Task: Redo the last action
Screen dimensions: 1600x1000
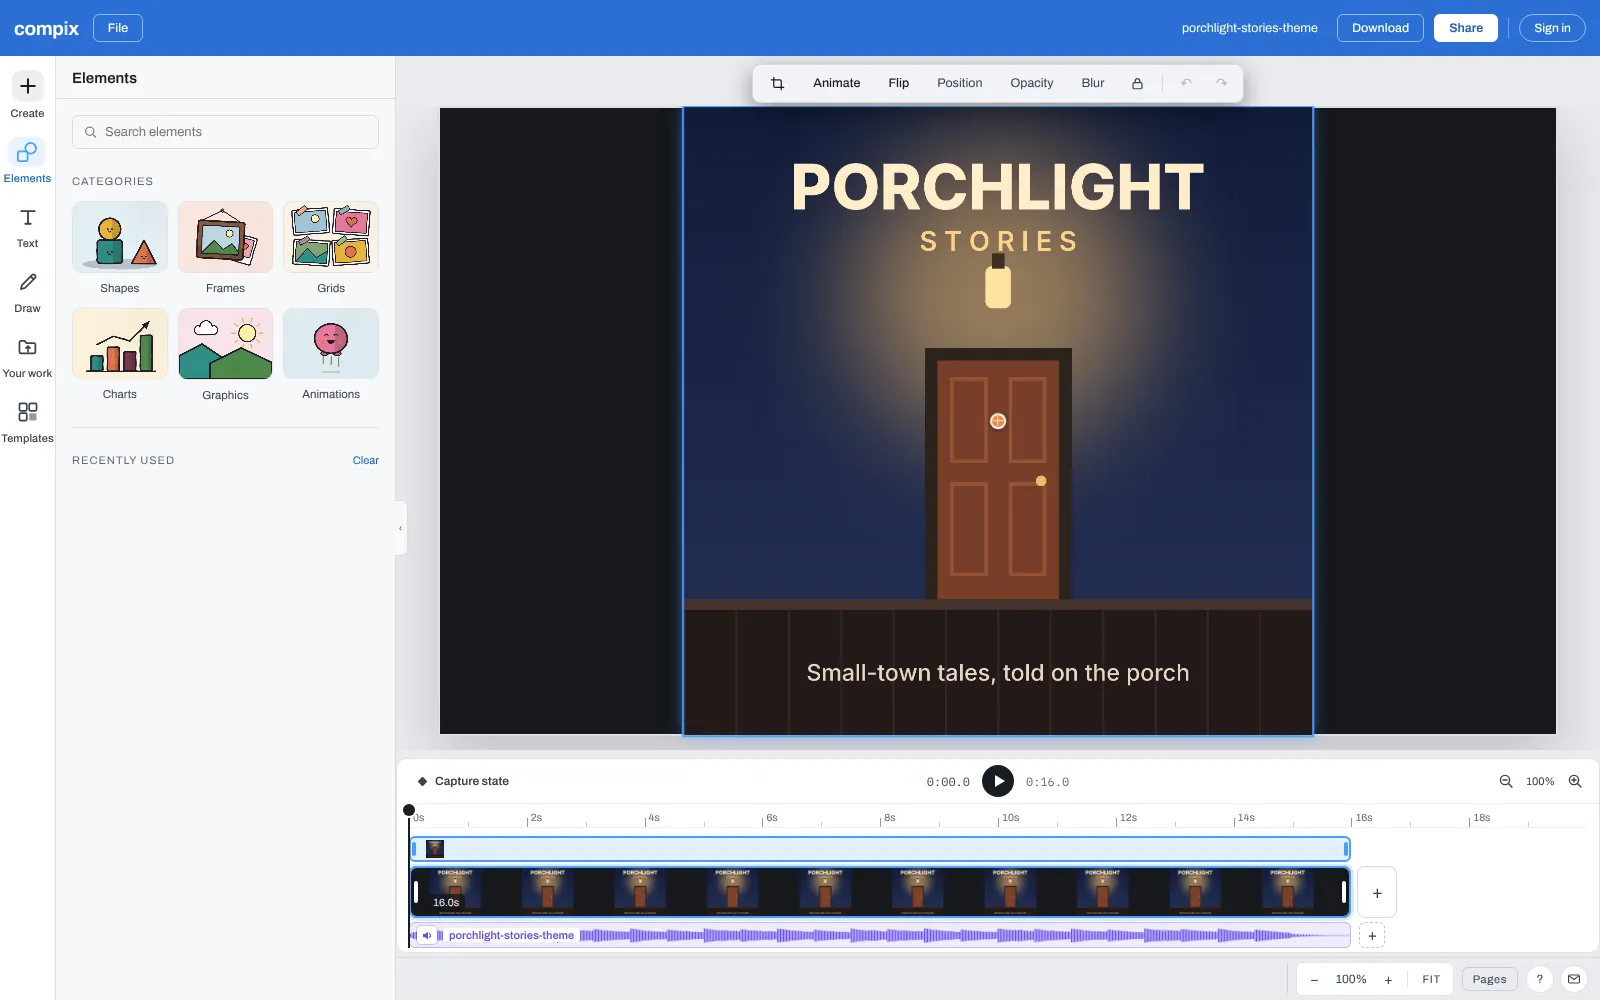Action: coord(1221,83)
